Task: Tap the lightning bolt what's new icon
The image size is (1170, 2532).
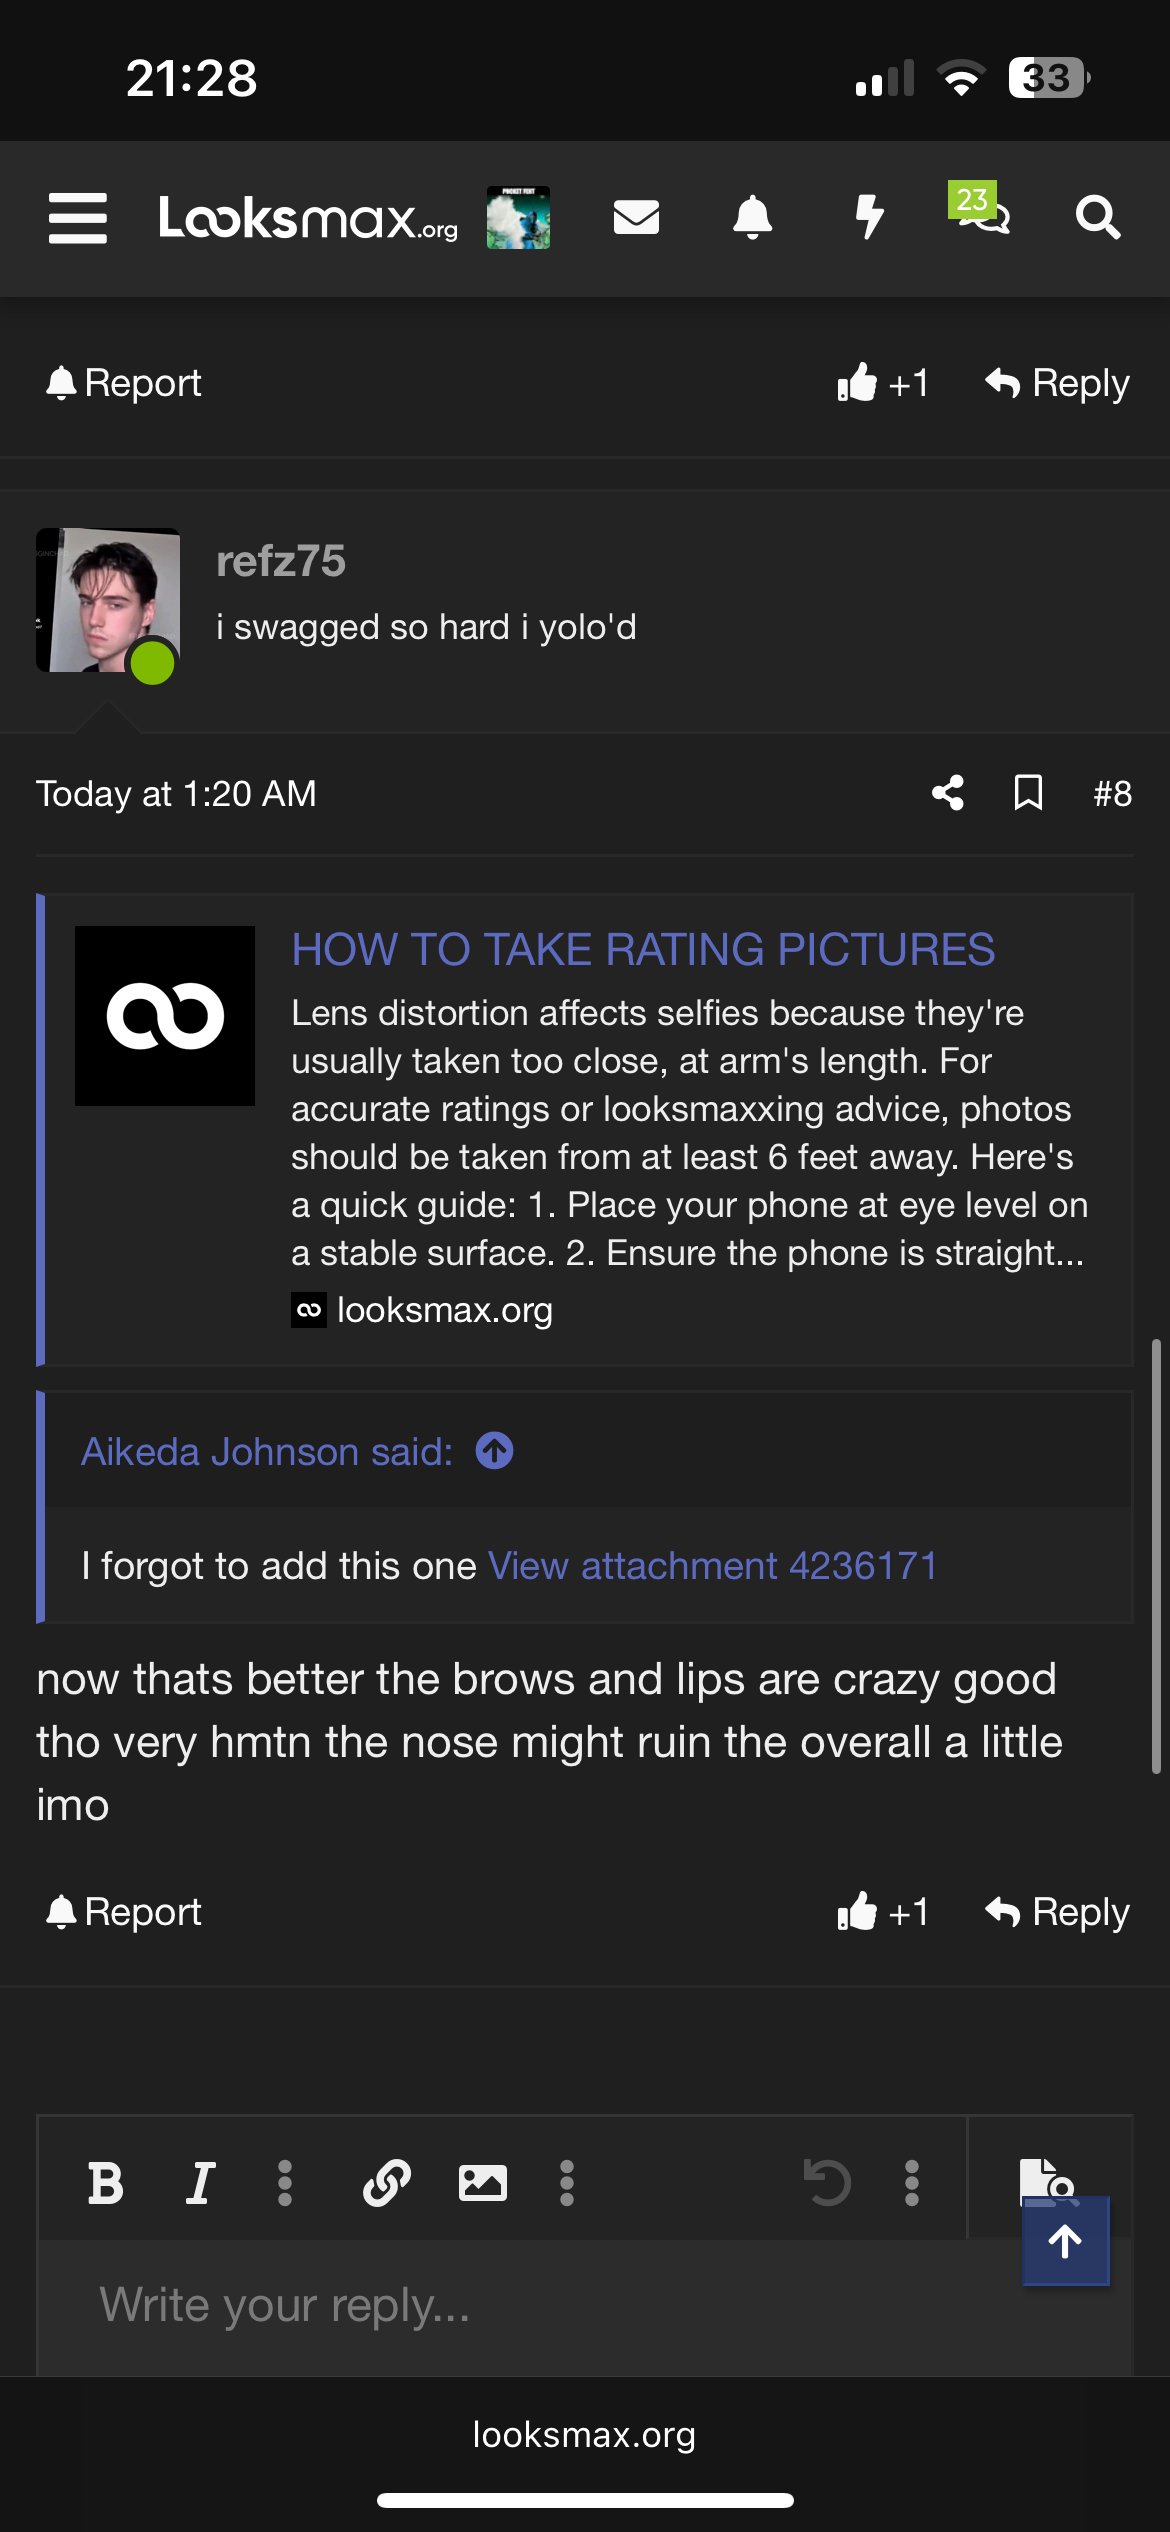Action: click(x=870, y=217)
